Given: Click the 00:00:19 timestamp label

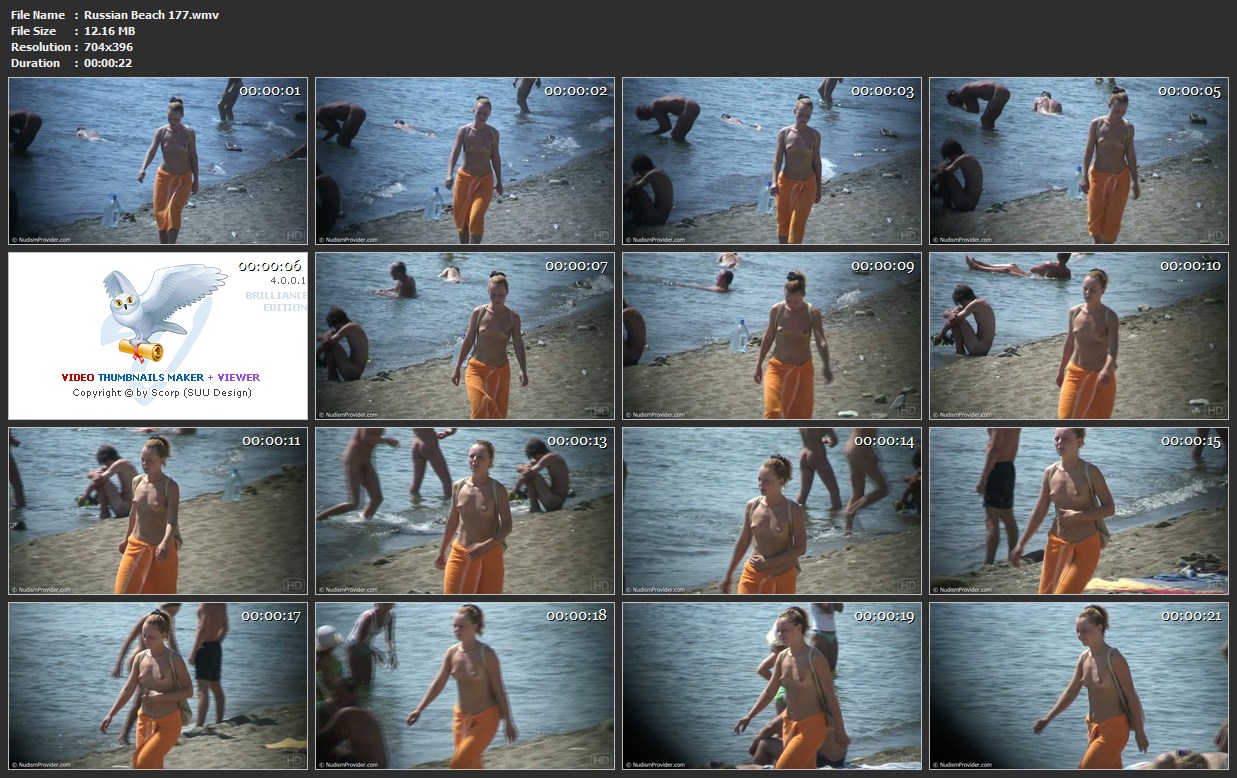Looking at the screenshot, I should 884,616.
